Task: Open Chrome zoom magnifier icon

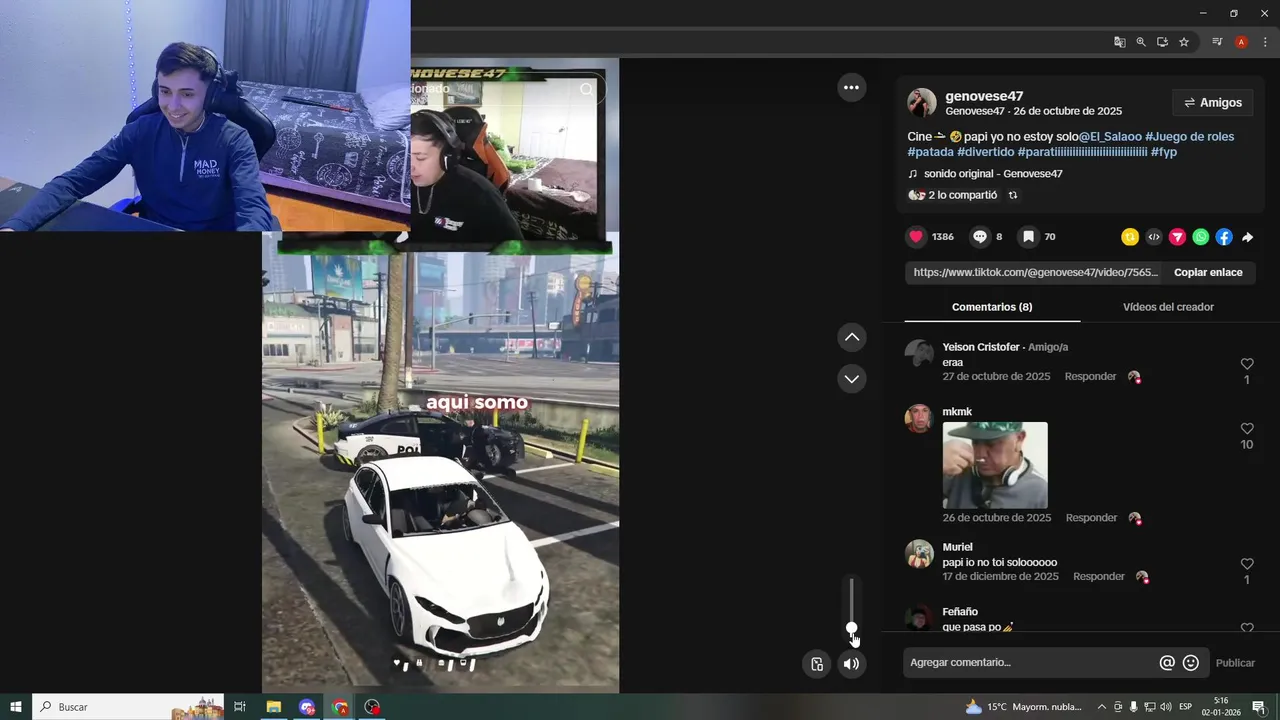Action: point(1141,42)
